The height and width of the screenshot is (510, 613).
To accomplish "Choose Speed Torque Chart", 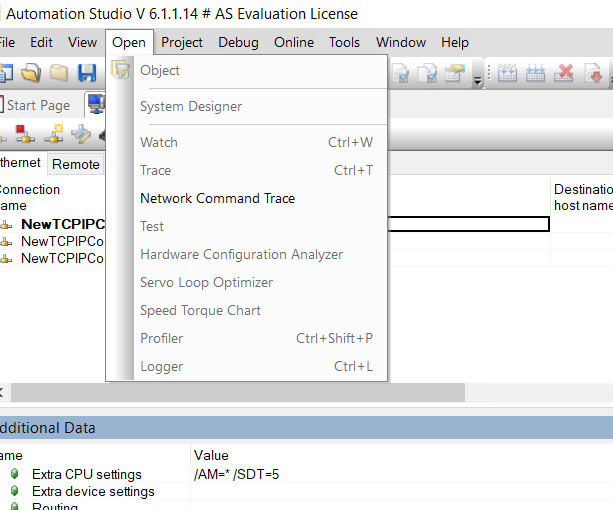I will (x=247, y=310).
